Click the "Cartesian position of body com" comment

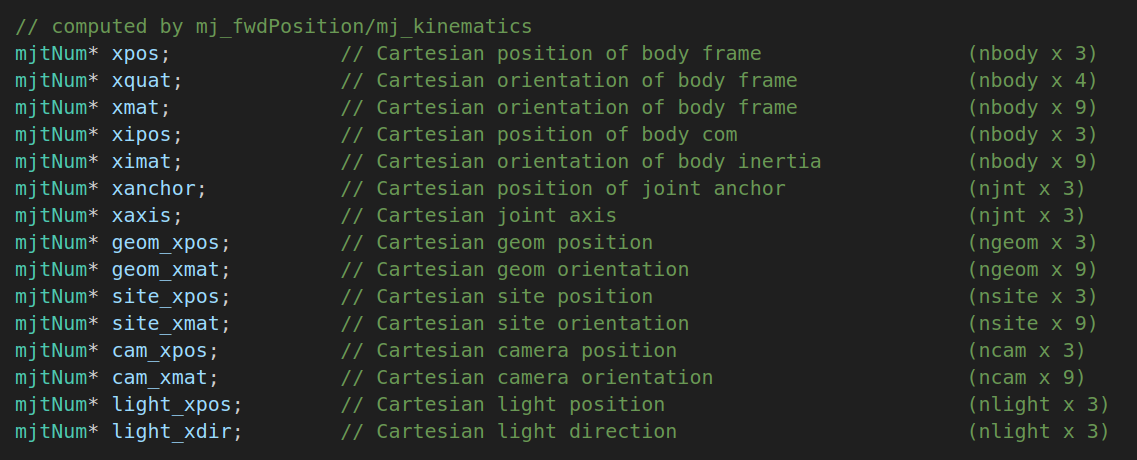(539, 134)
